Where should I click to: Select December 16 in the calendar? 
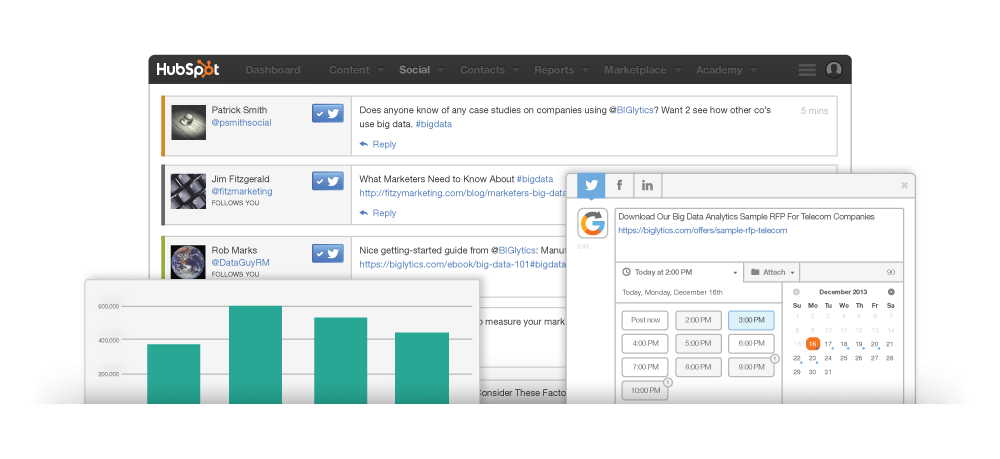[812, 344]
